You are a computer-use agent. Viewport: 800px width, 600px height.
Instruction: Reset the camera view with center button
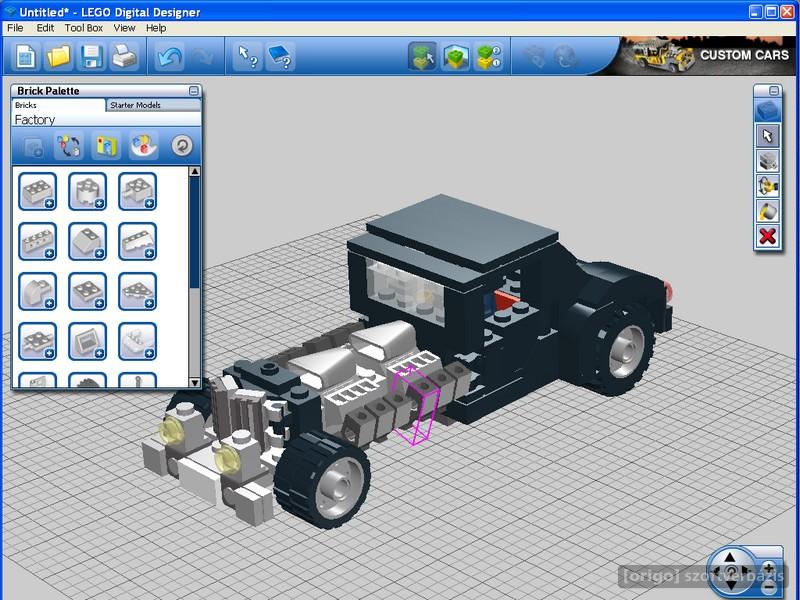pyautogui.click(x=731, y=572)
